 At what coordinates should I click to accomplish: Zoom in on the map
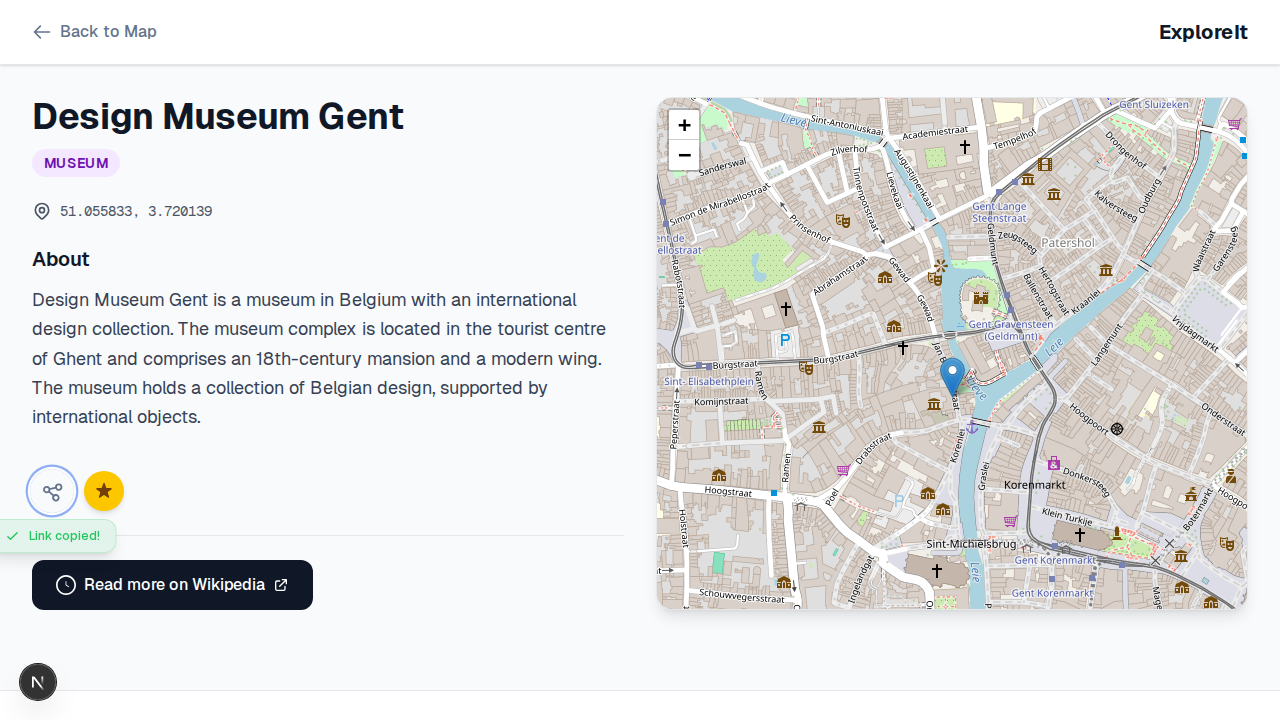click(x=684, y=125)
